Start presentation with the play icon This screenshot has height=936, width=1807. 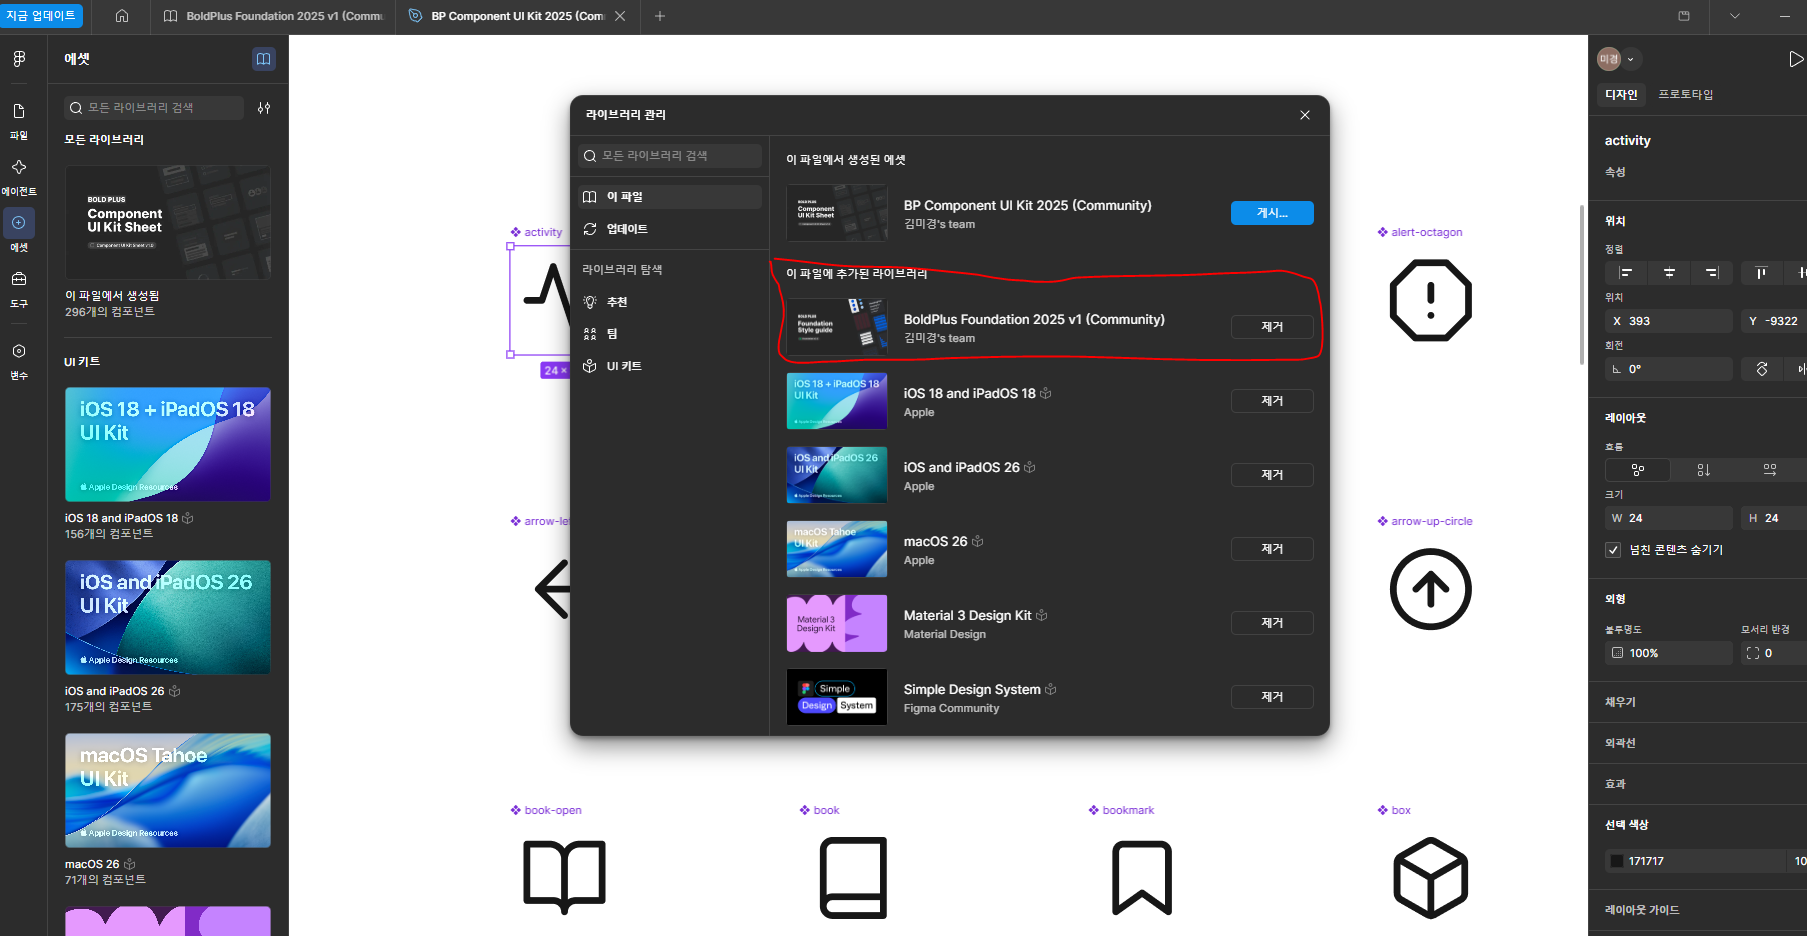pyautogui.click(x=1796, y=59)
